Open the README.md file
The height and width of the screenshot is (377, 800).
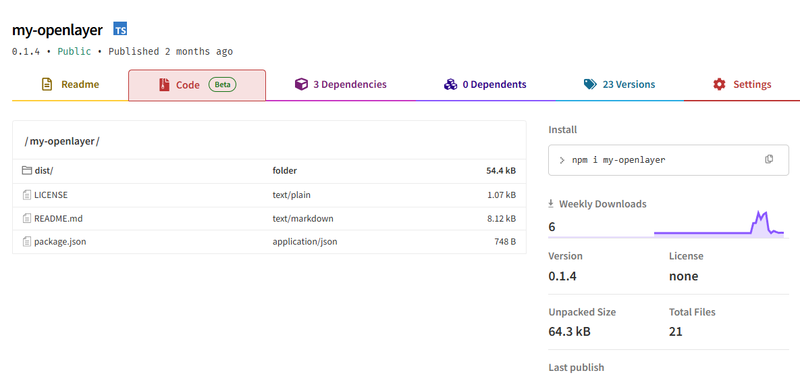[58, 218]
